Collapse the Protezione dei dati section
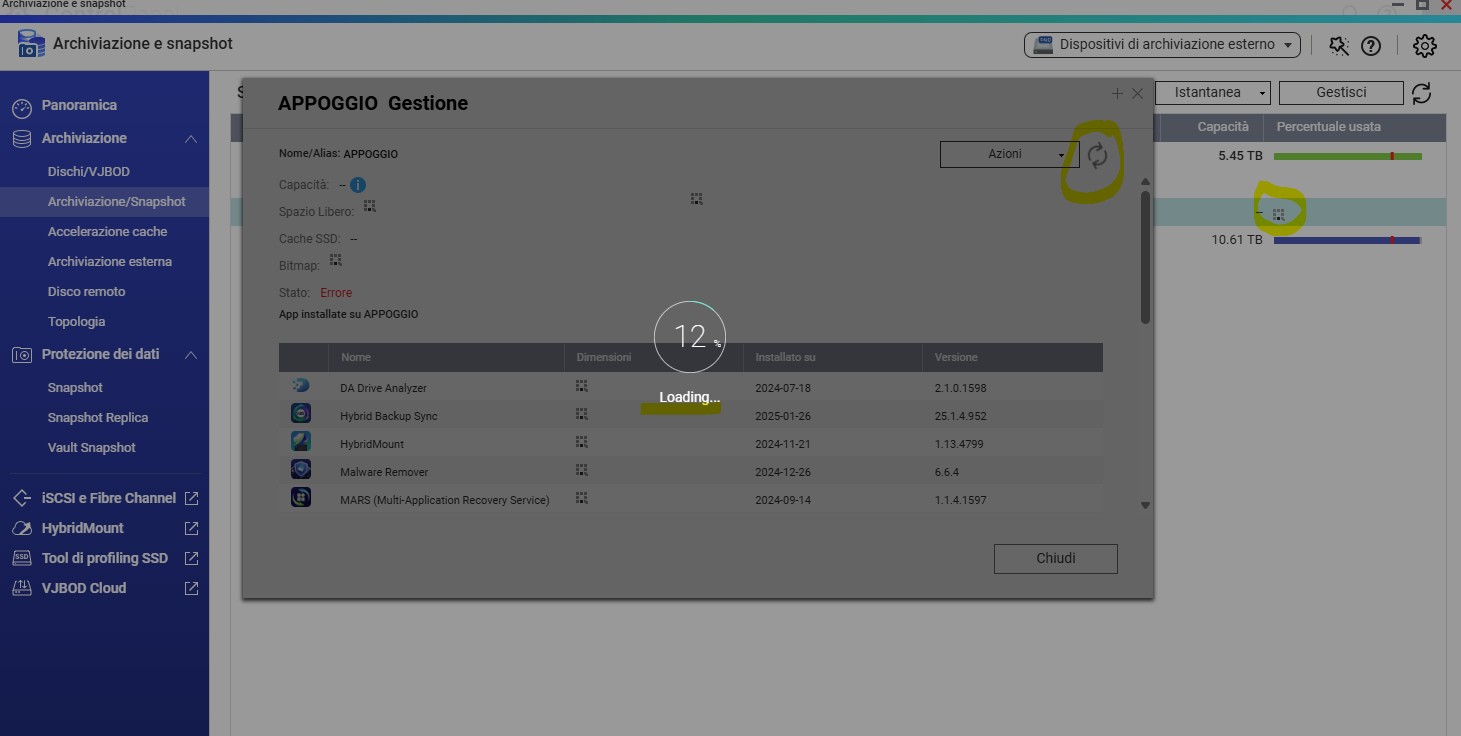 point(191,355)
